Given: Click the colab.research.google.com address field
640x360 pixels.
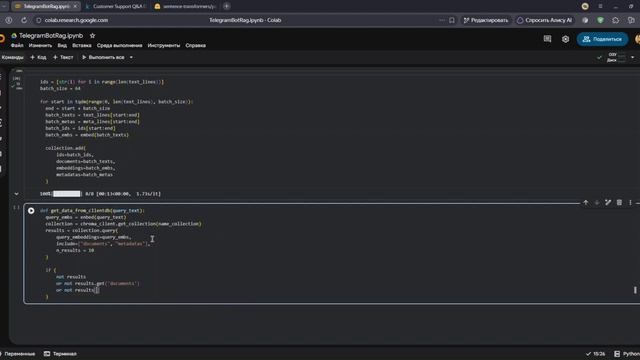Looking at the screenshot, I should tap(76, 20).
